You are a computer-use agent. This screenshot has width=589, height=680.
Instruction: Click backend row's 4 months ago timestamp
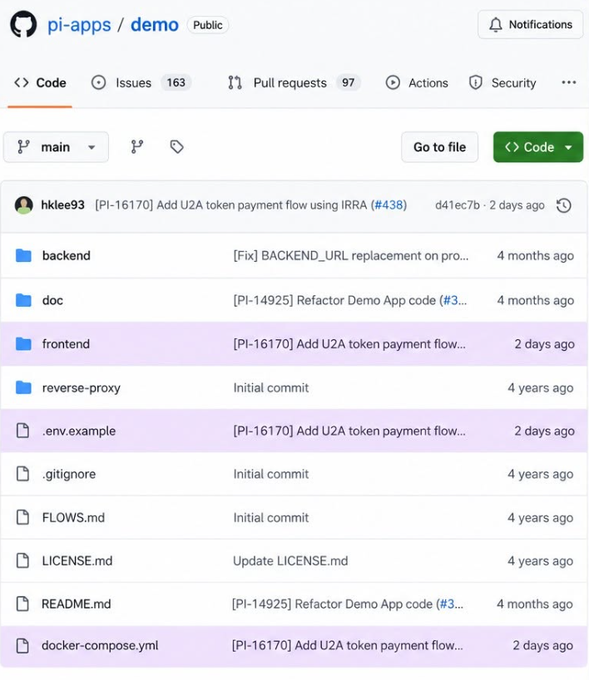coord(536,255)
